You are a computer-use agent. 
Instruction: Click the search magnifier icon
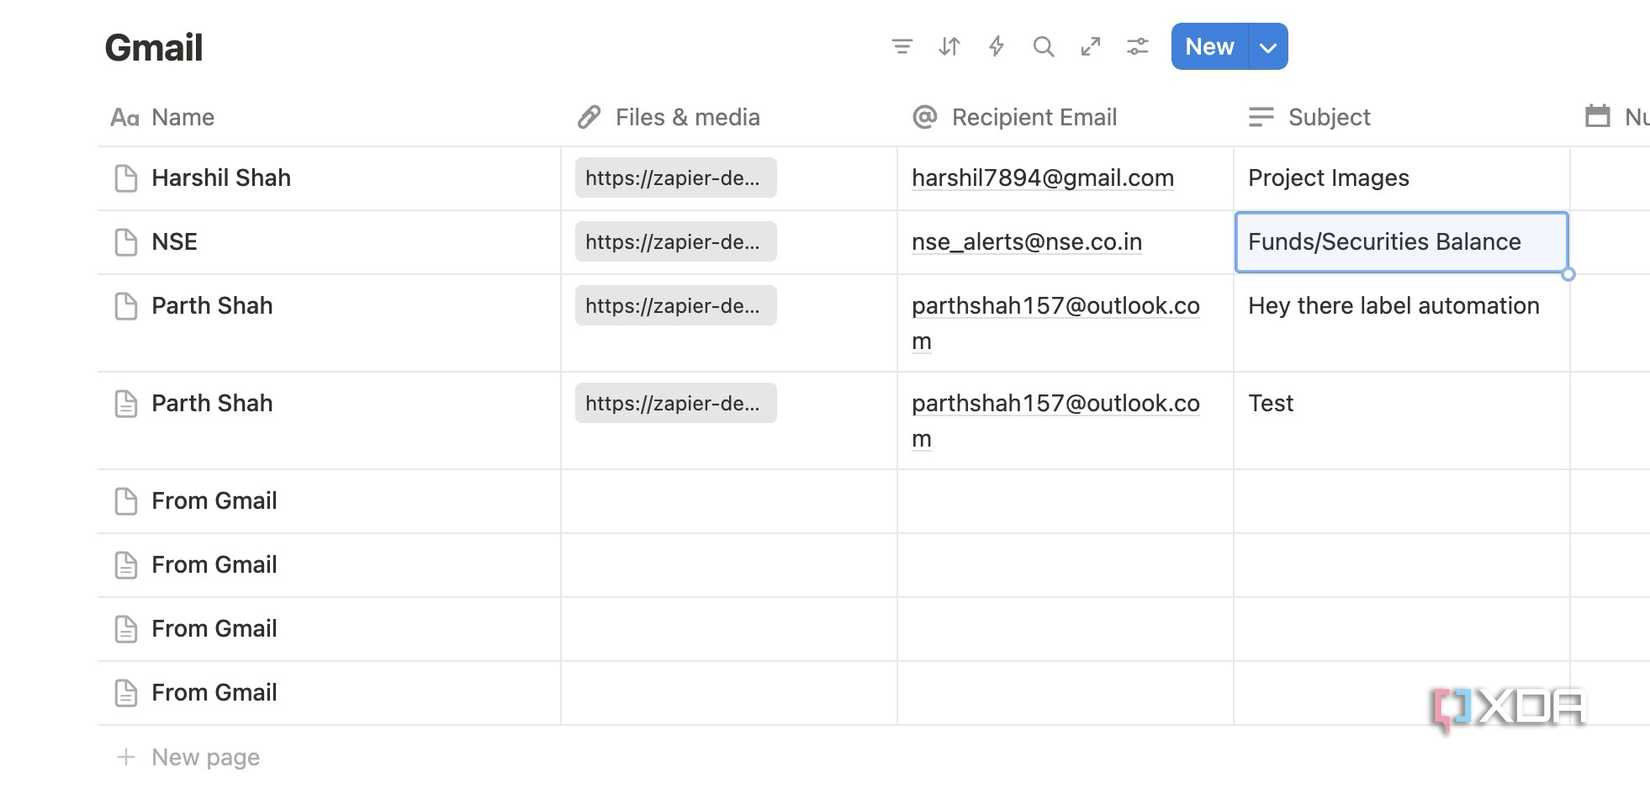tap(1043, 46)
